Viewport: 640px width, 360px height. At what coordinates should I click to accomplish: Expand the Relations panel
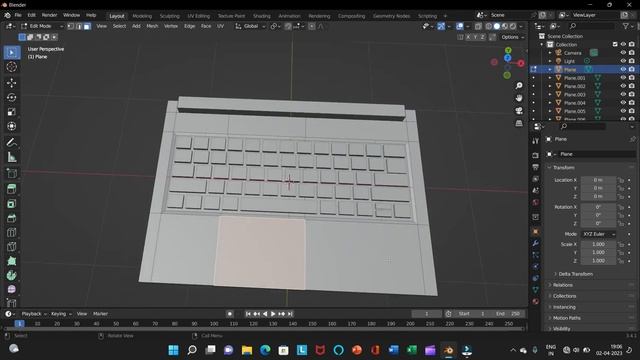(563, 285)
